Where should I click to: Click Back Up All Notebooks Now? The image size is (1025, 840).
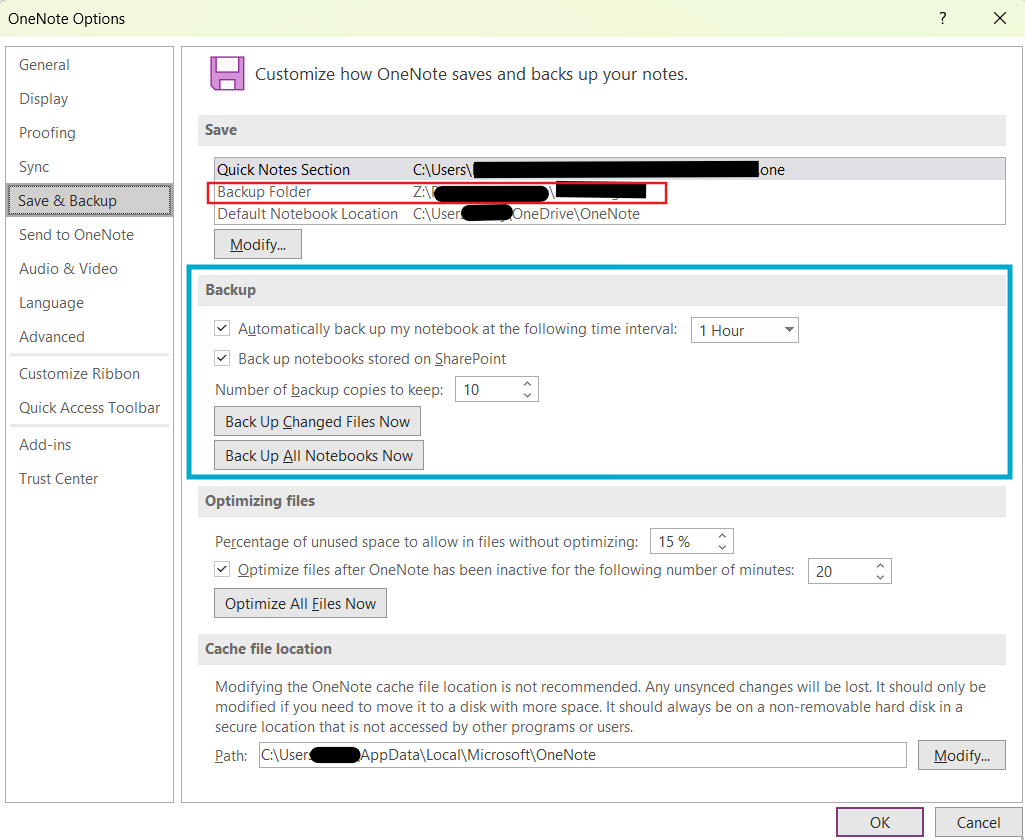point(318,456)
